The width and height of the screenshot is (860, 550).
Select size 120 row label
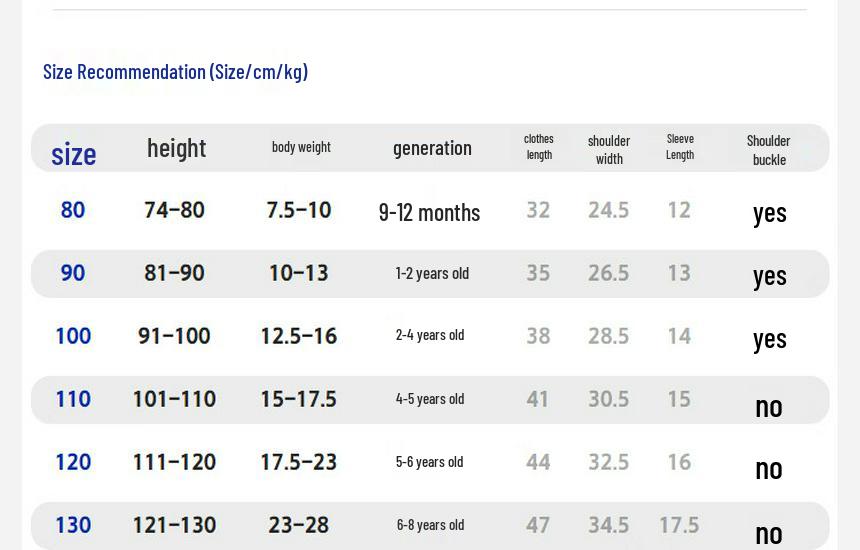point(73,462)
